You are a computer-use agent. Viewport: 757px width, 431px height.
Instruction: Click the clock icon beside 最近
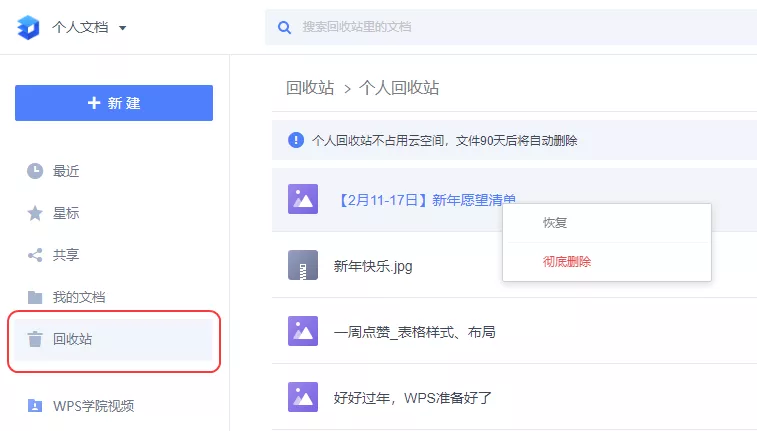point(35,171)
